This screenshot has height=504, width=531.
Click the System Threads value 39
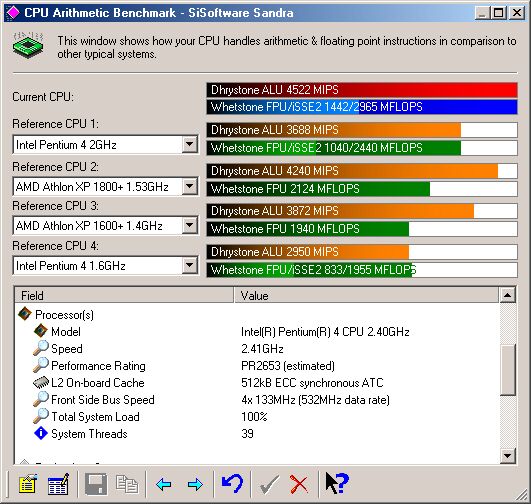pyautogui.click(x=247, y=434)
